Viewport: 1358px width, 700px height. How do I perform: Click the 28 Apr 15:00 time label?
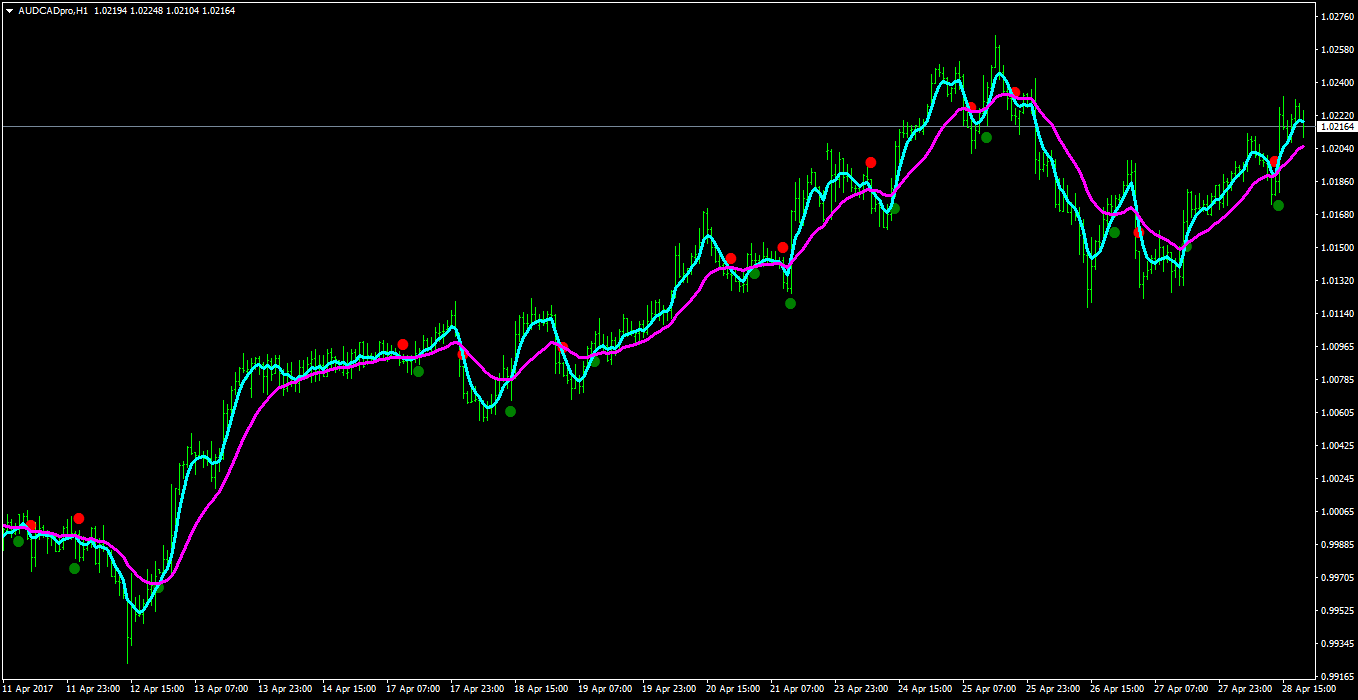pos(1309,689)
